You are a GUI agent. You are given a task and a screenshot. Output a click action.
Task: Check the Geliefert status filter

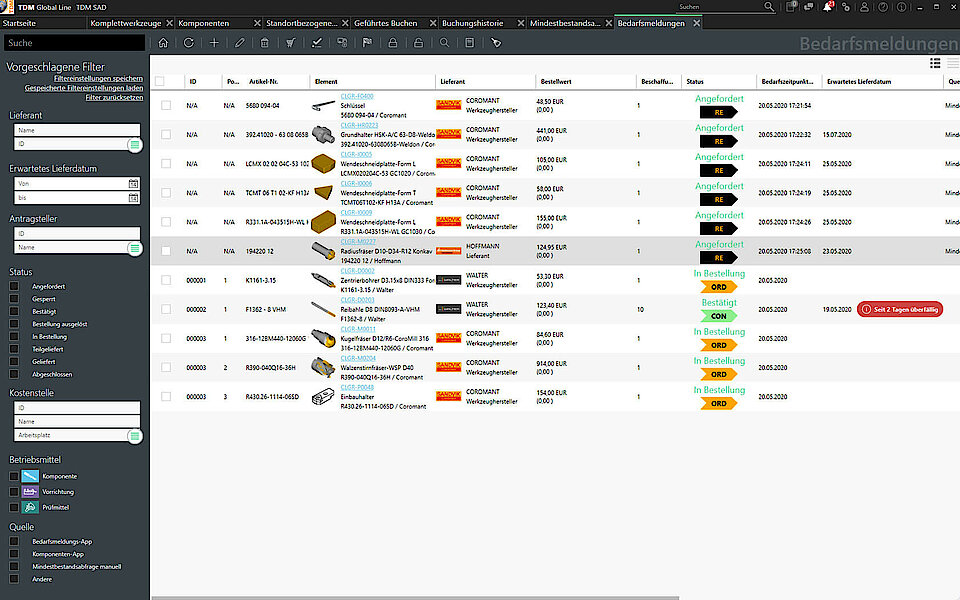tap(14, 361)
